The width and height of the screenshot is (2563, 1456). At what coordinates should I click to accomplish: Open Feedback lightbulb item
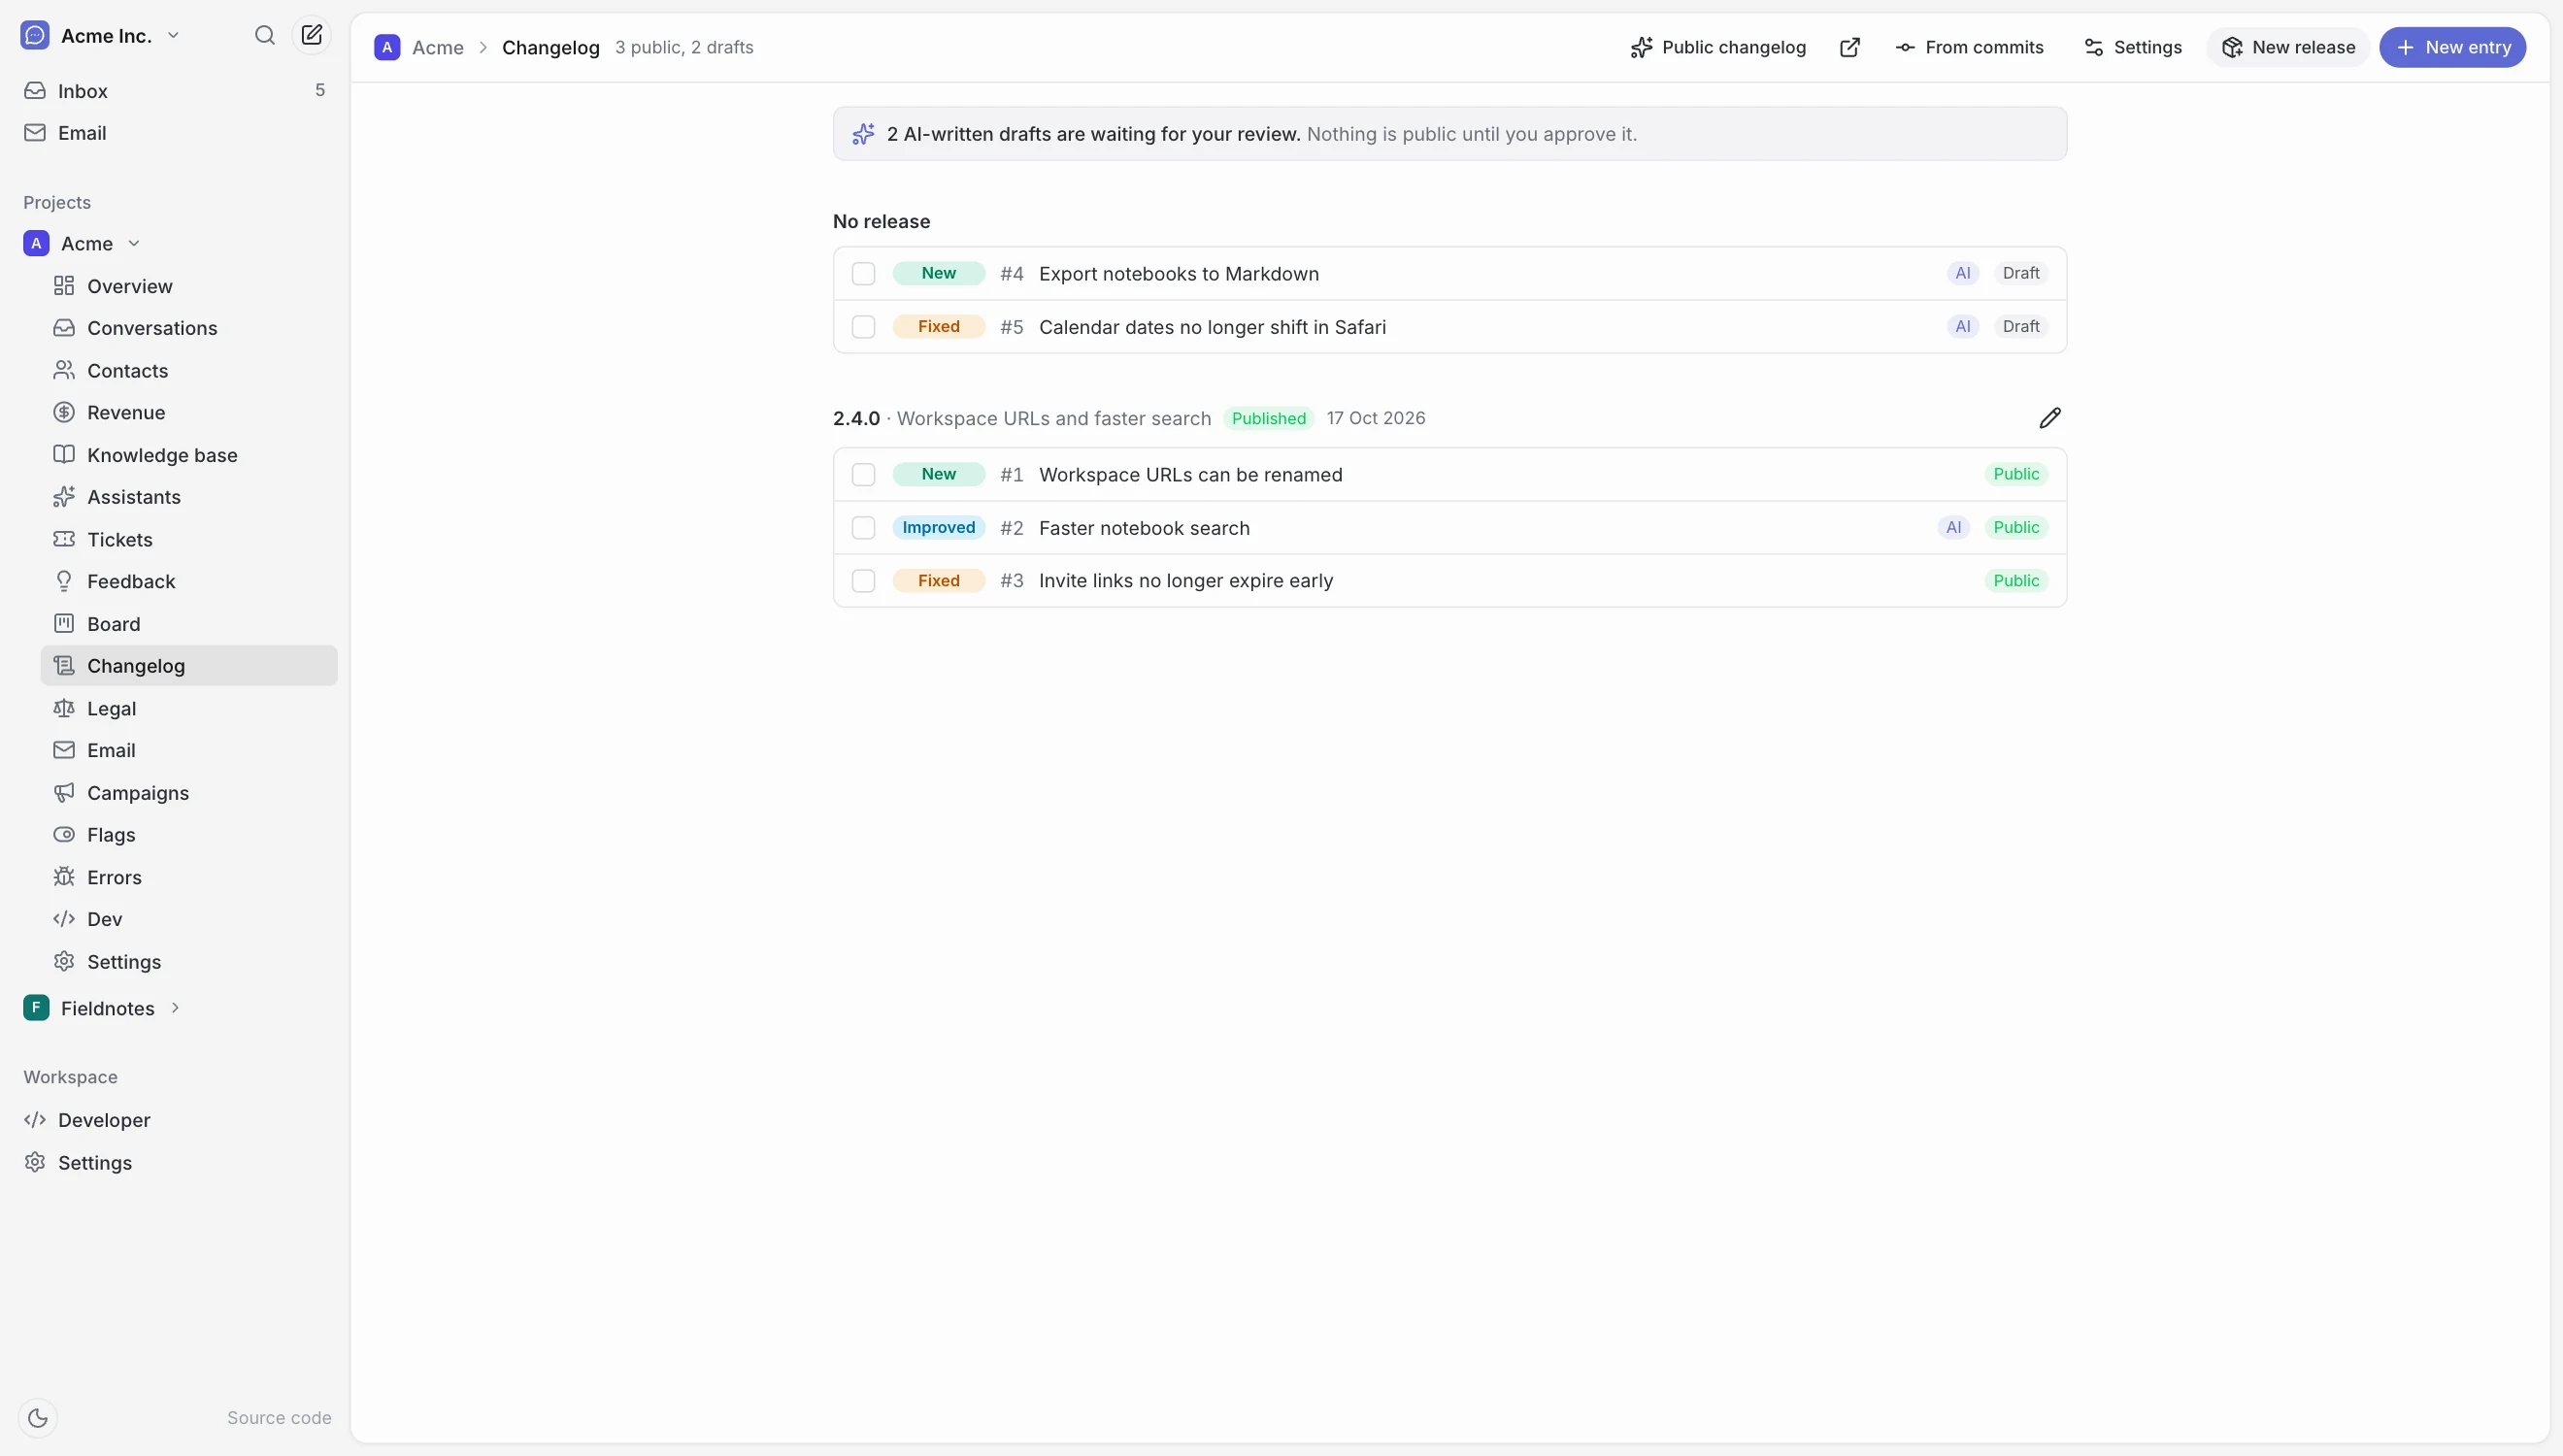point(188,582)
